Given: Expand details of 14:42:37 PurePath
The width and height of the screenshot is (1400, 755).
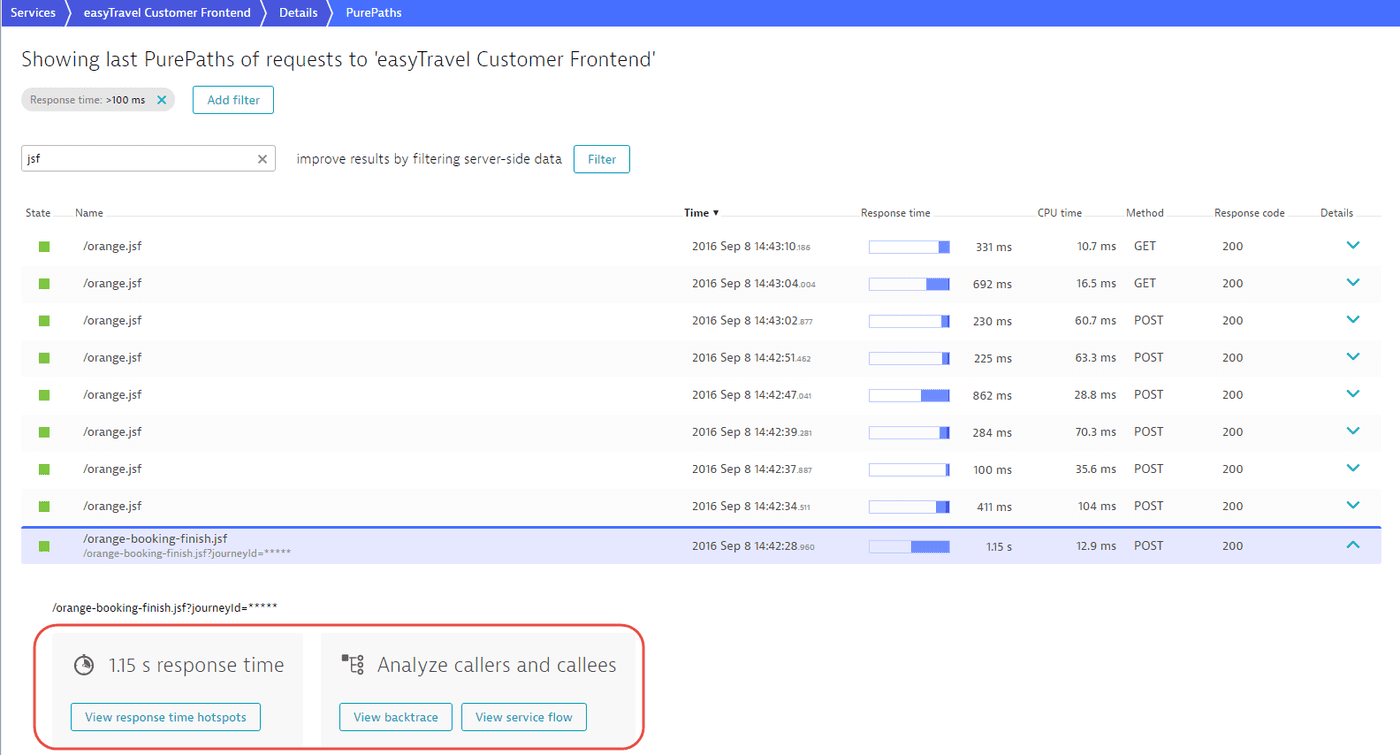Looking at the screenshot, I should (x=1353, y=467).
